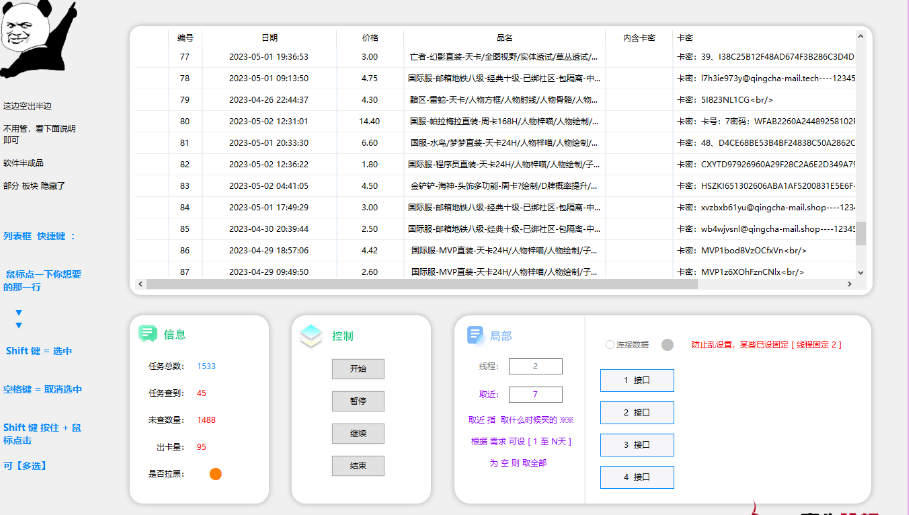Click the blue document icon beside 局部

coord(476,335)
